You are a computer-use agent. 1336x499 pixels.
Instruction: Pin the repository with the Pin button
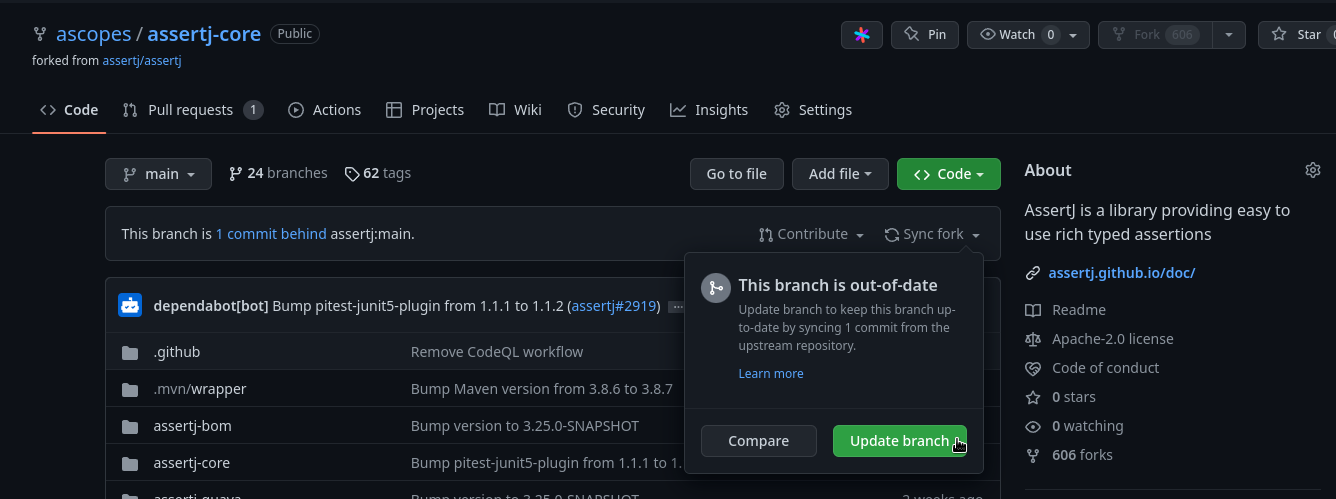coord(925,34)
